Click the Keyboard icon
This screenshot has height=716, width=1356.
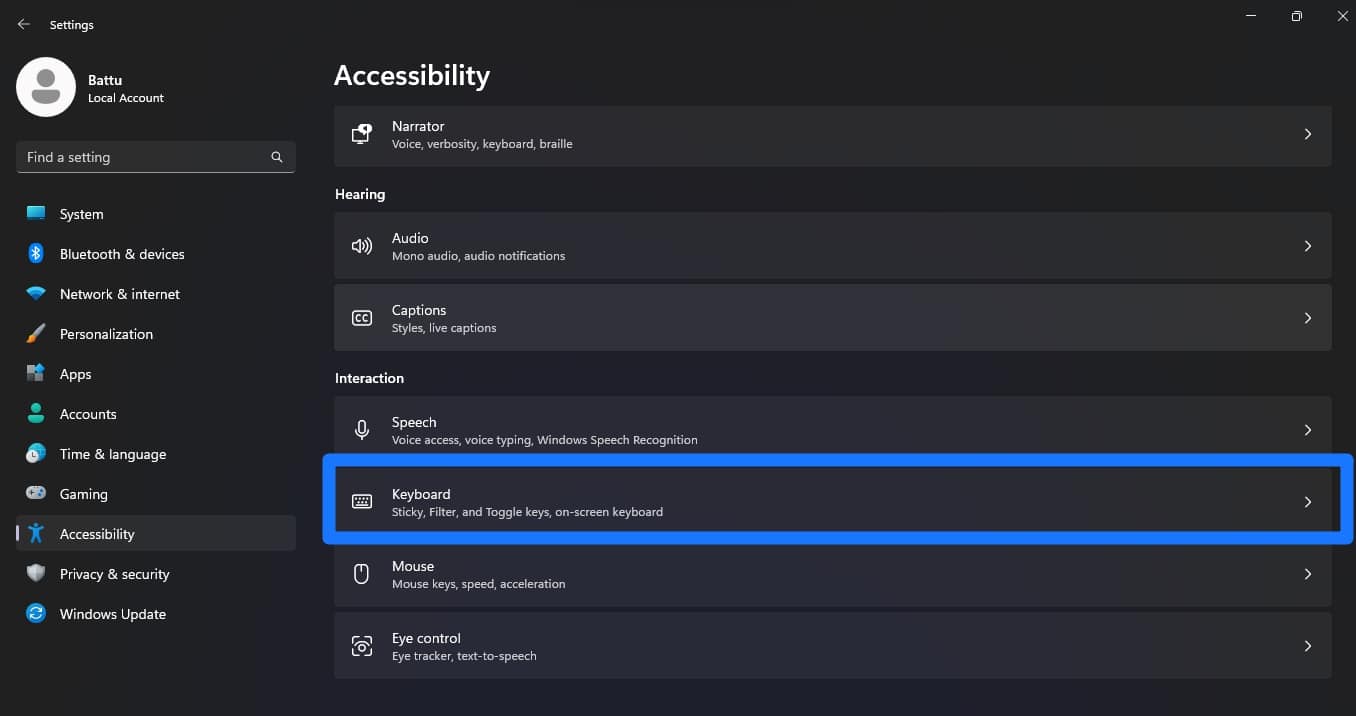pyautogui.click(x=361, y=501)
